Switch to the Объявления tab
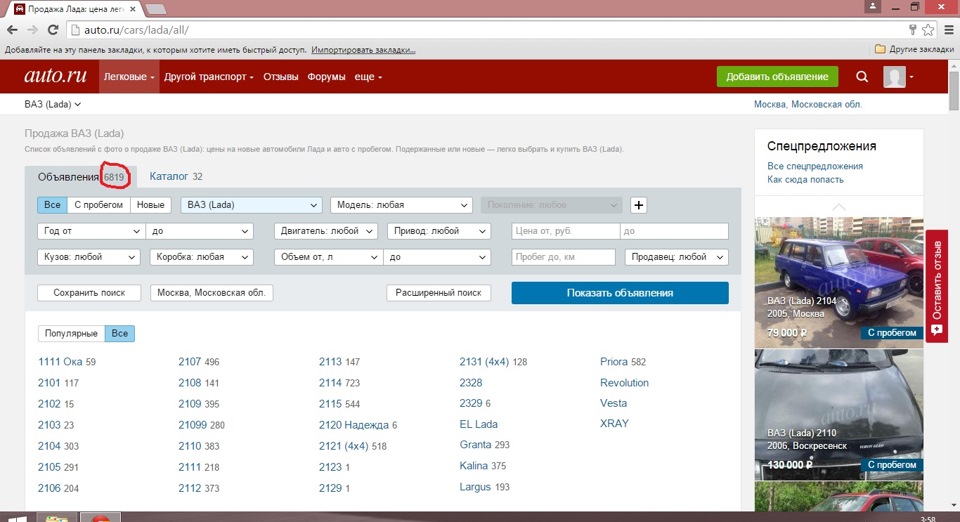 click(x=81, y=177)
